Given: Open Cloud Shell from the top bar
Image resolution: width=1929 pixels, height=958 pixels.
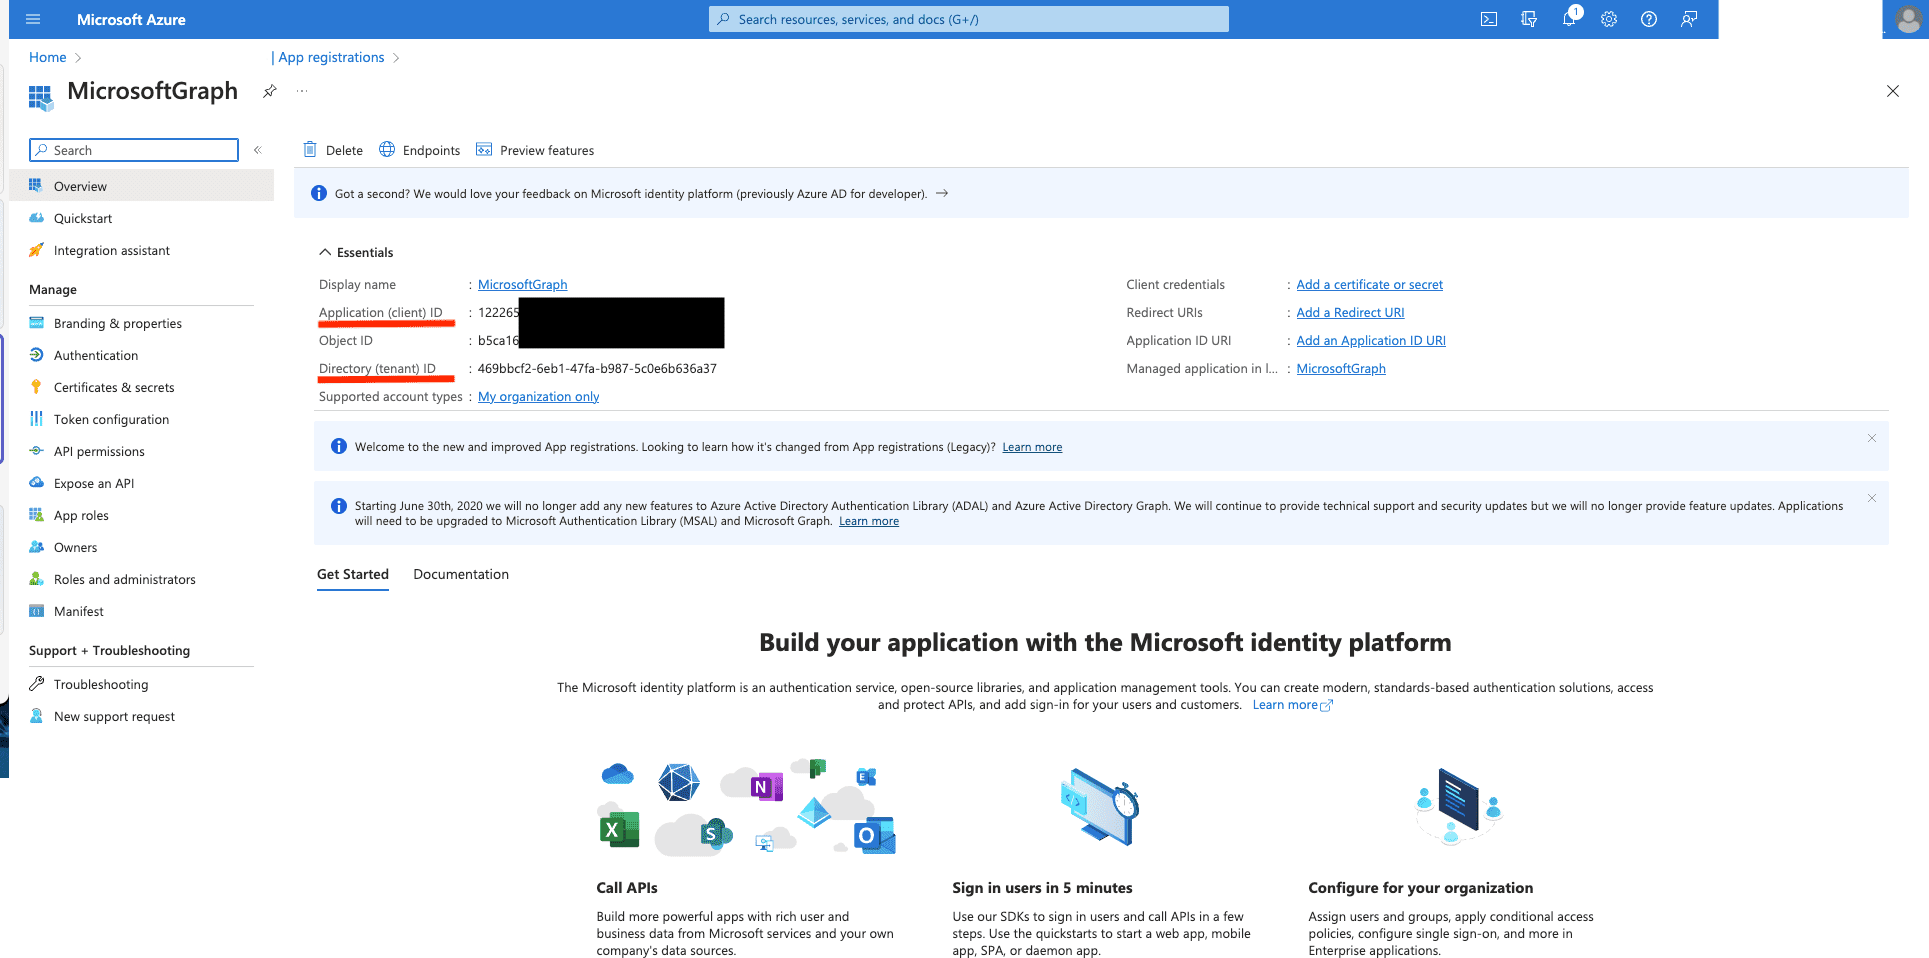Looking at the screenshot, I should [1488, 19].
